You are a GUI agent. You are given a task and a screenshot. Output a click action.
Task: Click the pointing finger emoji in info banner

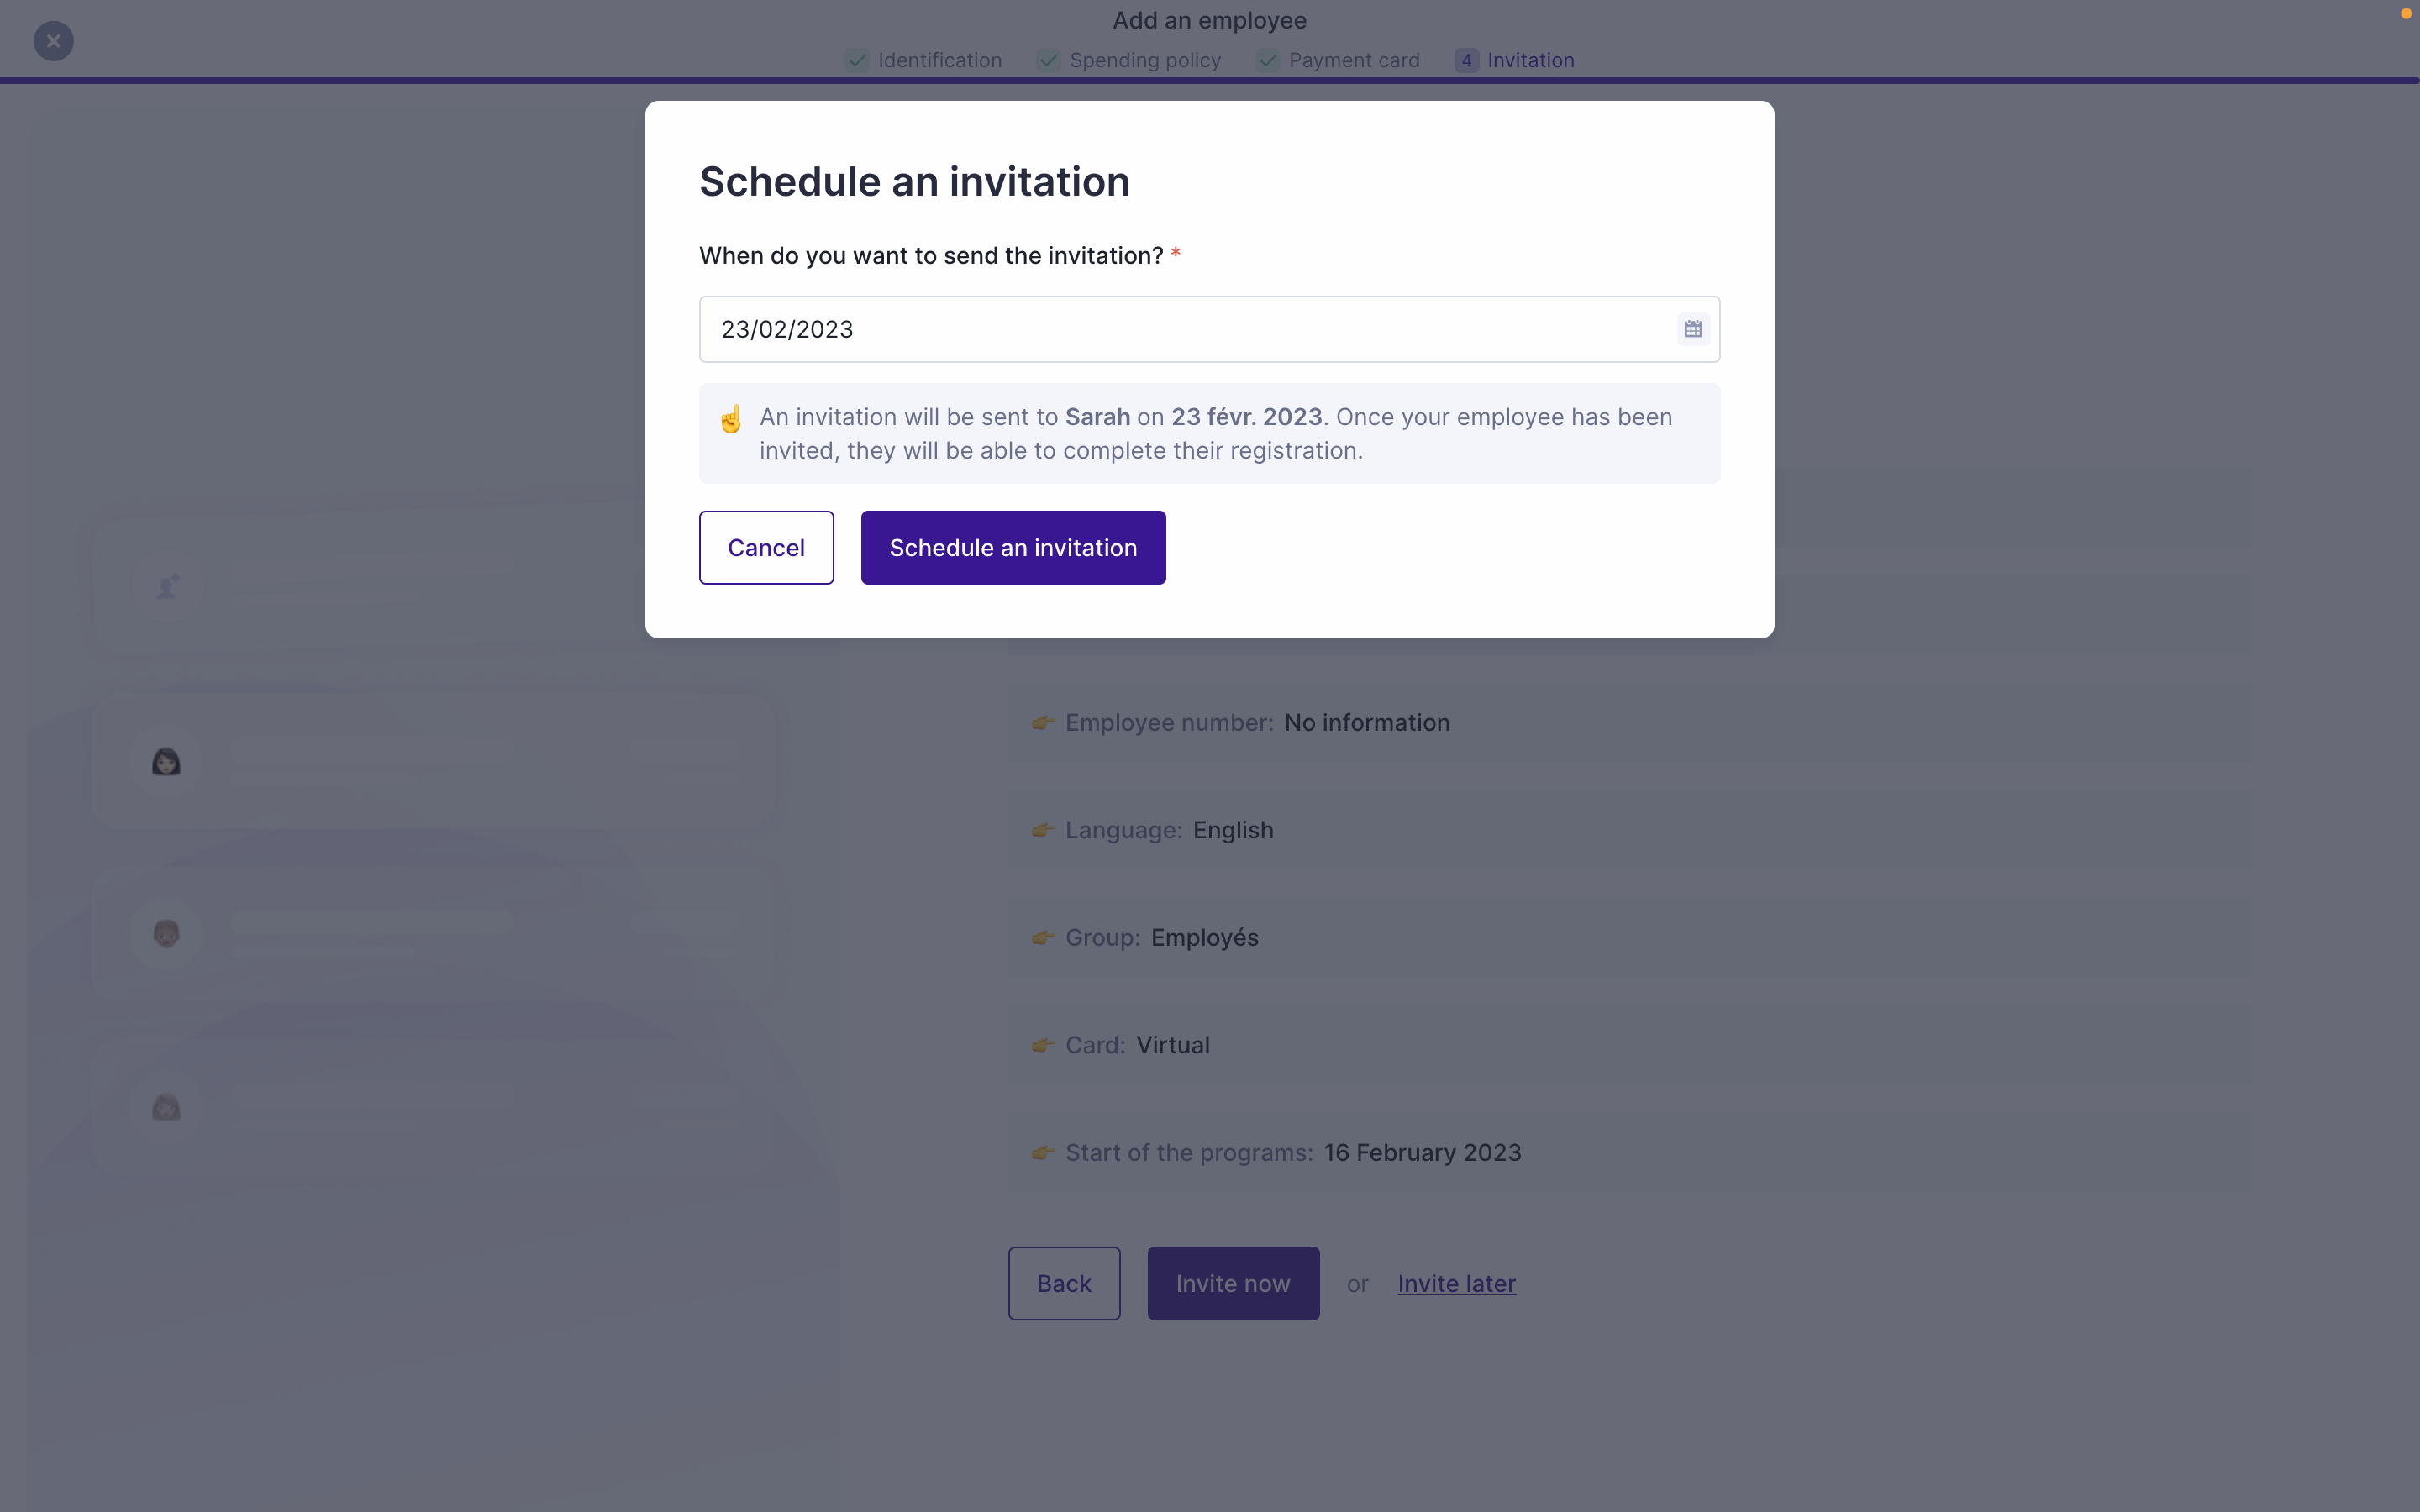(731, 419)
